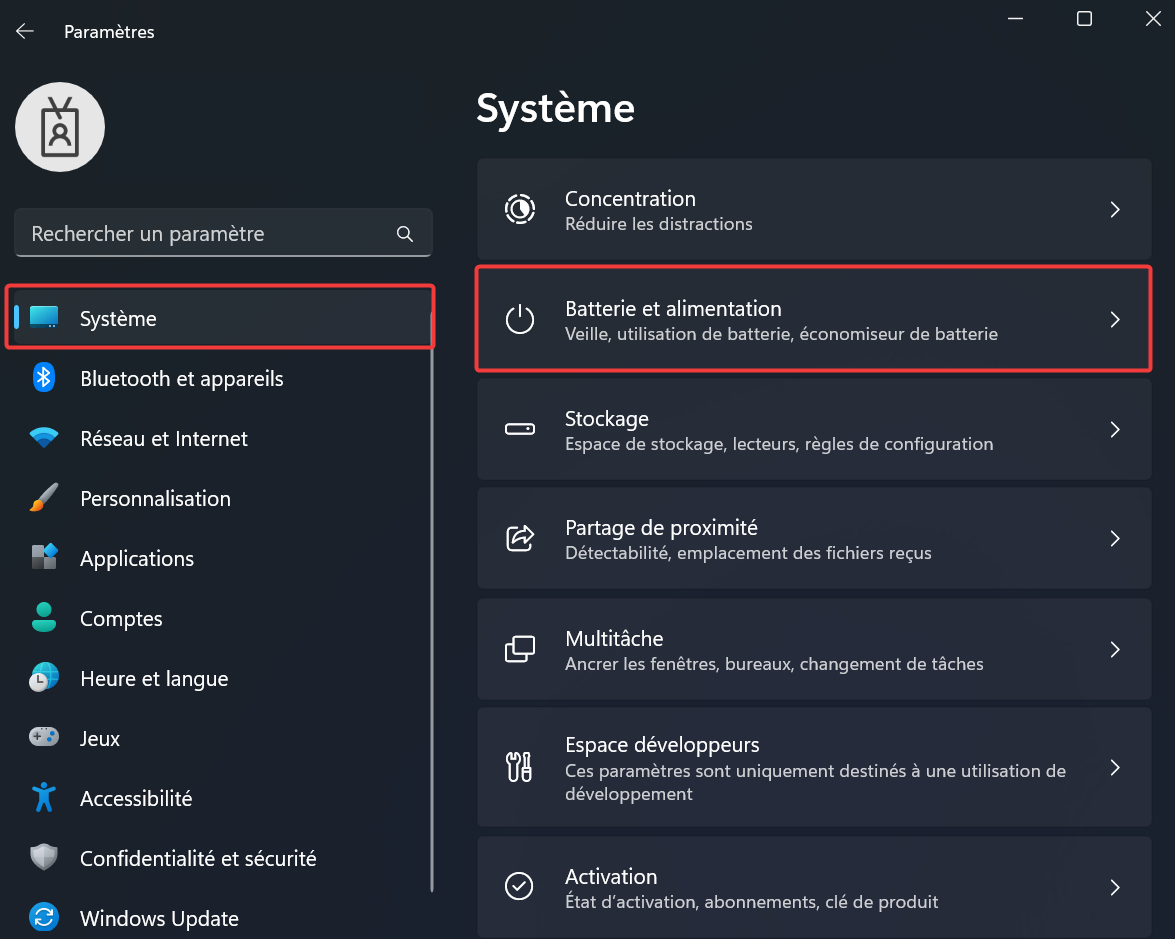Open the Concentration settings title
The width and height of the screenshot is (1175, 939).
(x=630, y=199)
